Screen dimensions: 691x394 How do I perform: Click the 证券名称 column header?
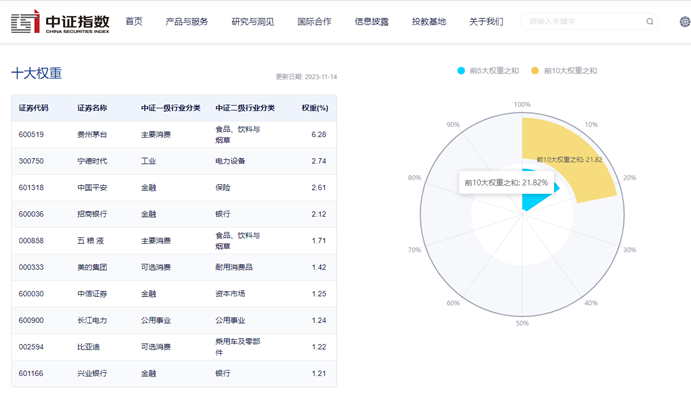[x=92, y=108]
